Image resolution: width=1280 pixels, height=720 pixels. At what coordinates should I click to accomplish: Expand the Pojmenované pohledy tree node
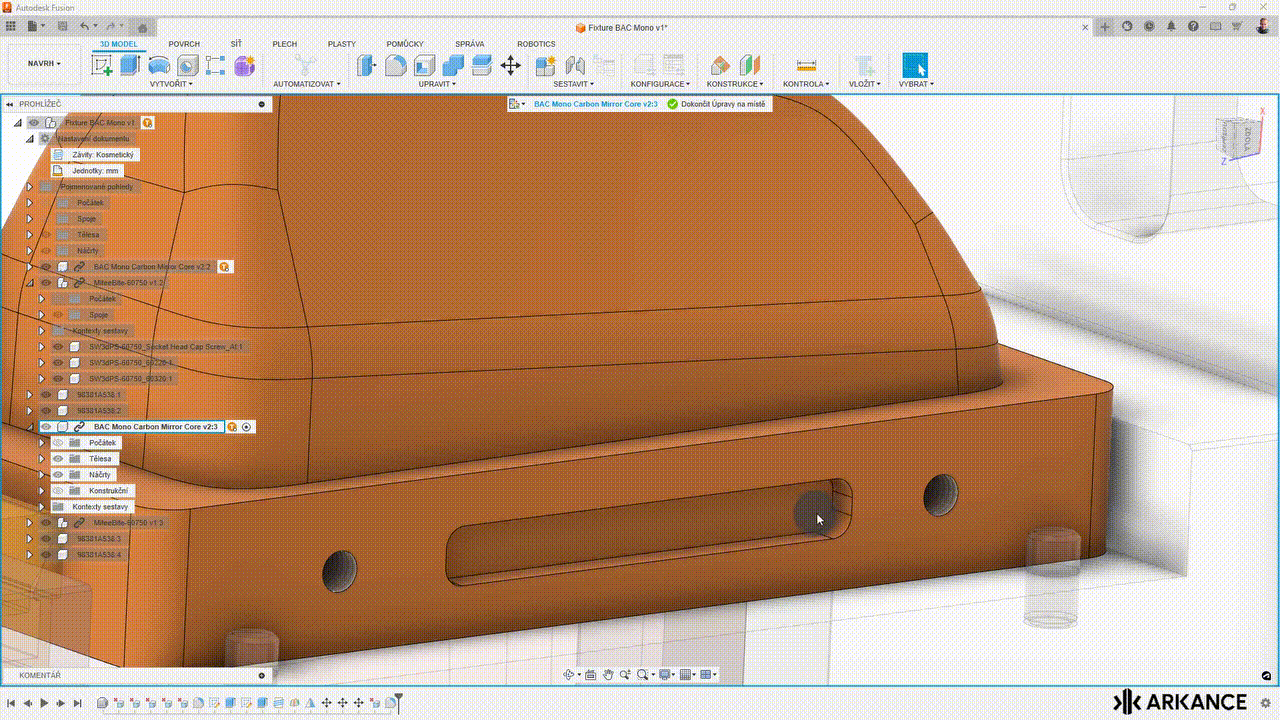coord(29,187)
